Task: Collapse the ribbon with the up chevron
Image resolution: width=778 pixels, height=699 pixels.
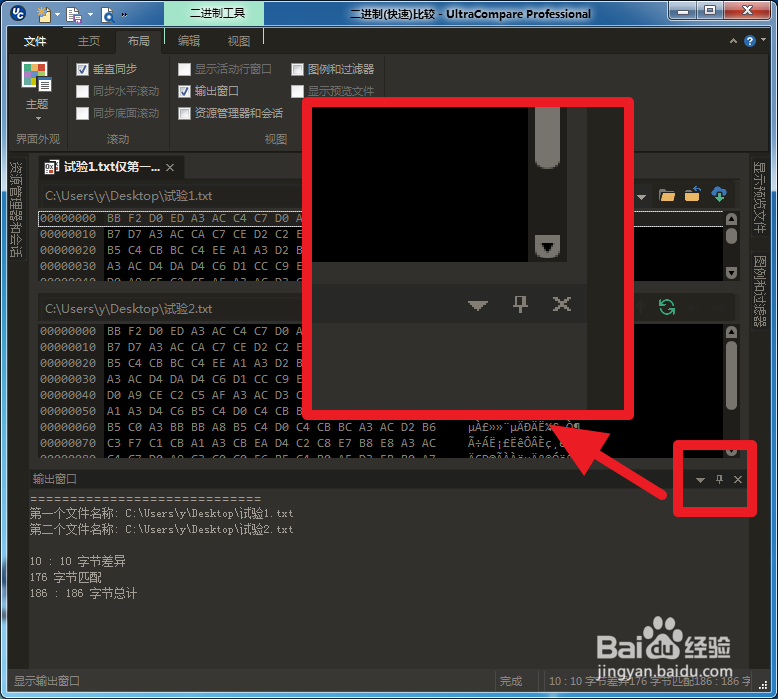Action: click(x=733, y=41)
